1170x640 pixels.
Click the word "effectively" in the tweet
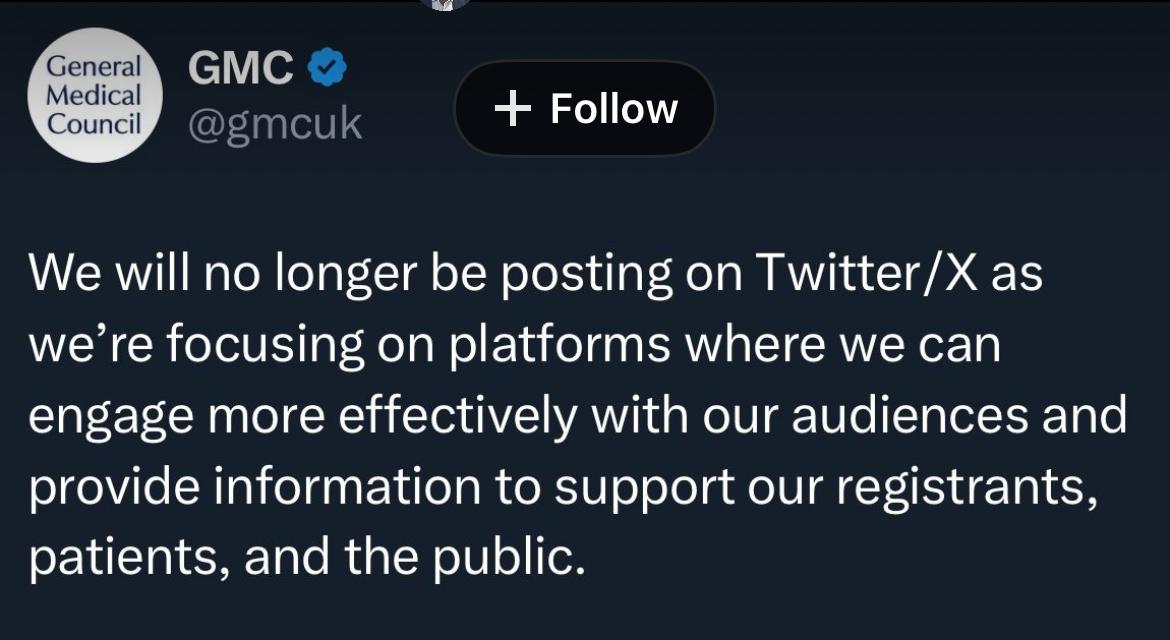click(x=458, y=416)
